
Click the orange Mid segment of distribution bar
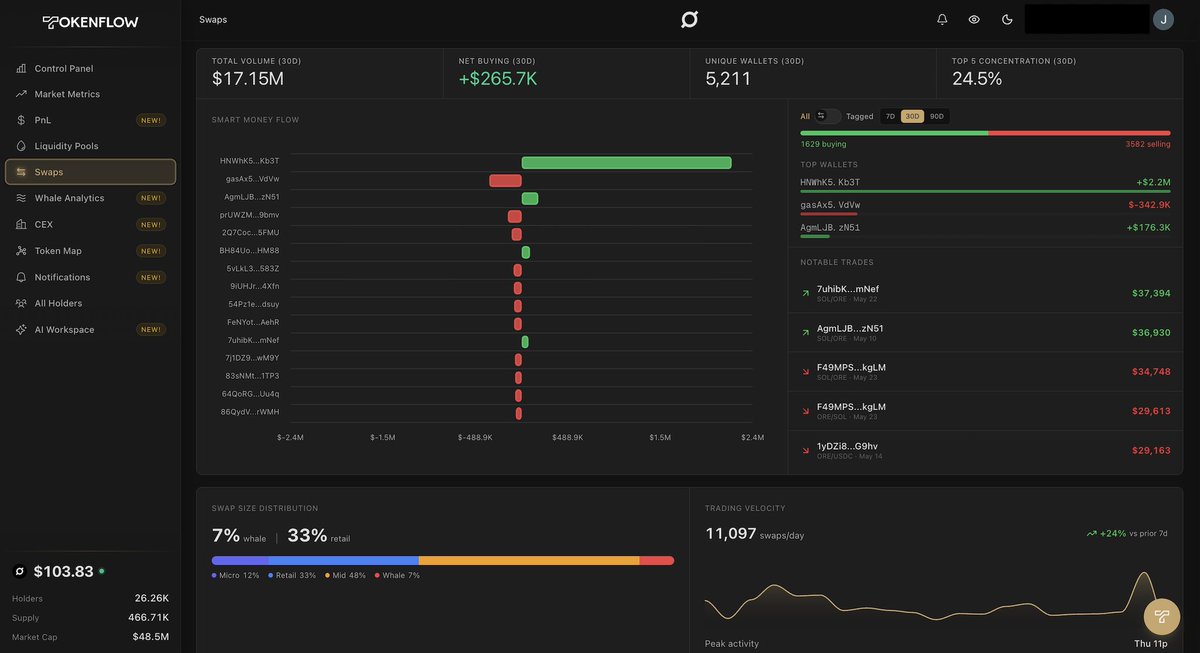pyautogui.click(x=529, y=561)
